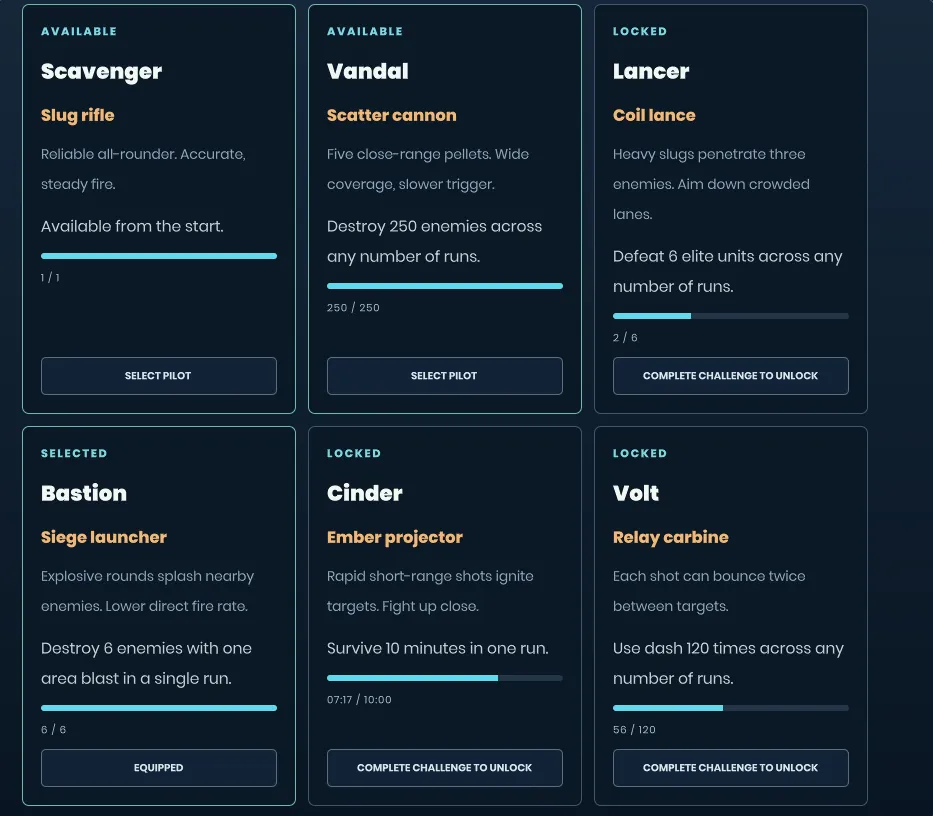933x816 pixels.
Task: Click the 07:17 / 10:00 timer text
Action: (x=359, y=700)
